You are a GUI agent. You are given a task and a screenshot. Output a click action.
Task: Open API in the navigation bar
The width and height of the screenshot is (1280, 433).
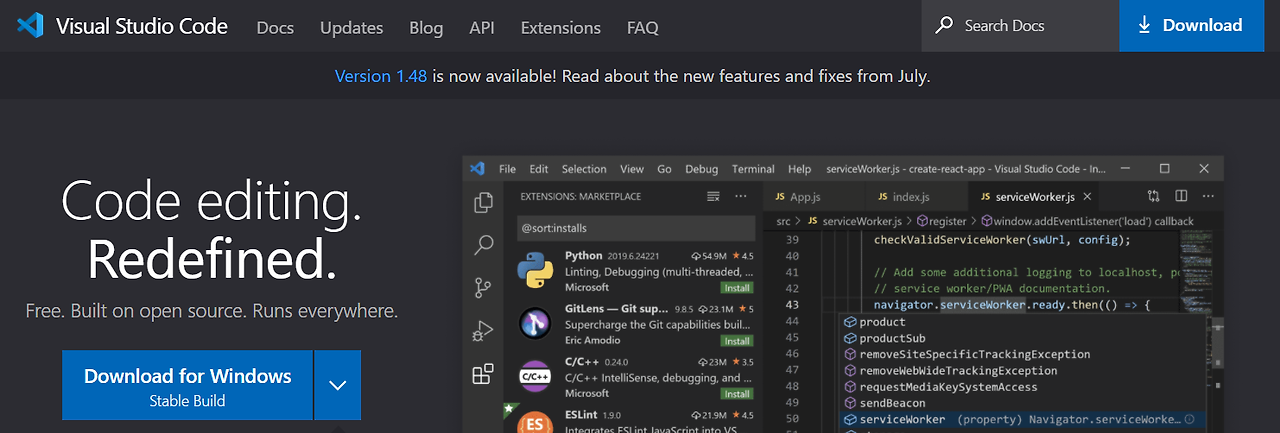point(482,27)
